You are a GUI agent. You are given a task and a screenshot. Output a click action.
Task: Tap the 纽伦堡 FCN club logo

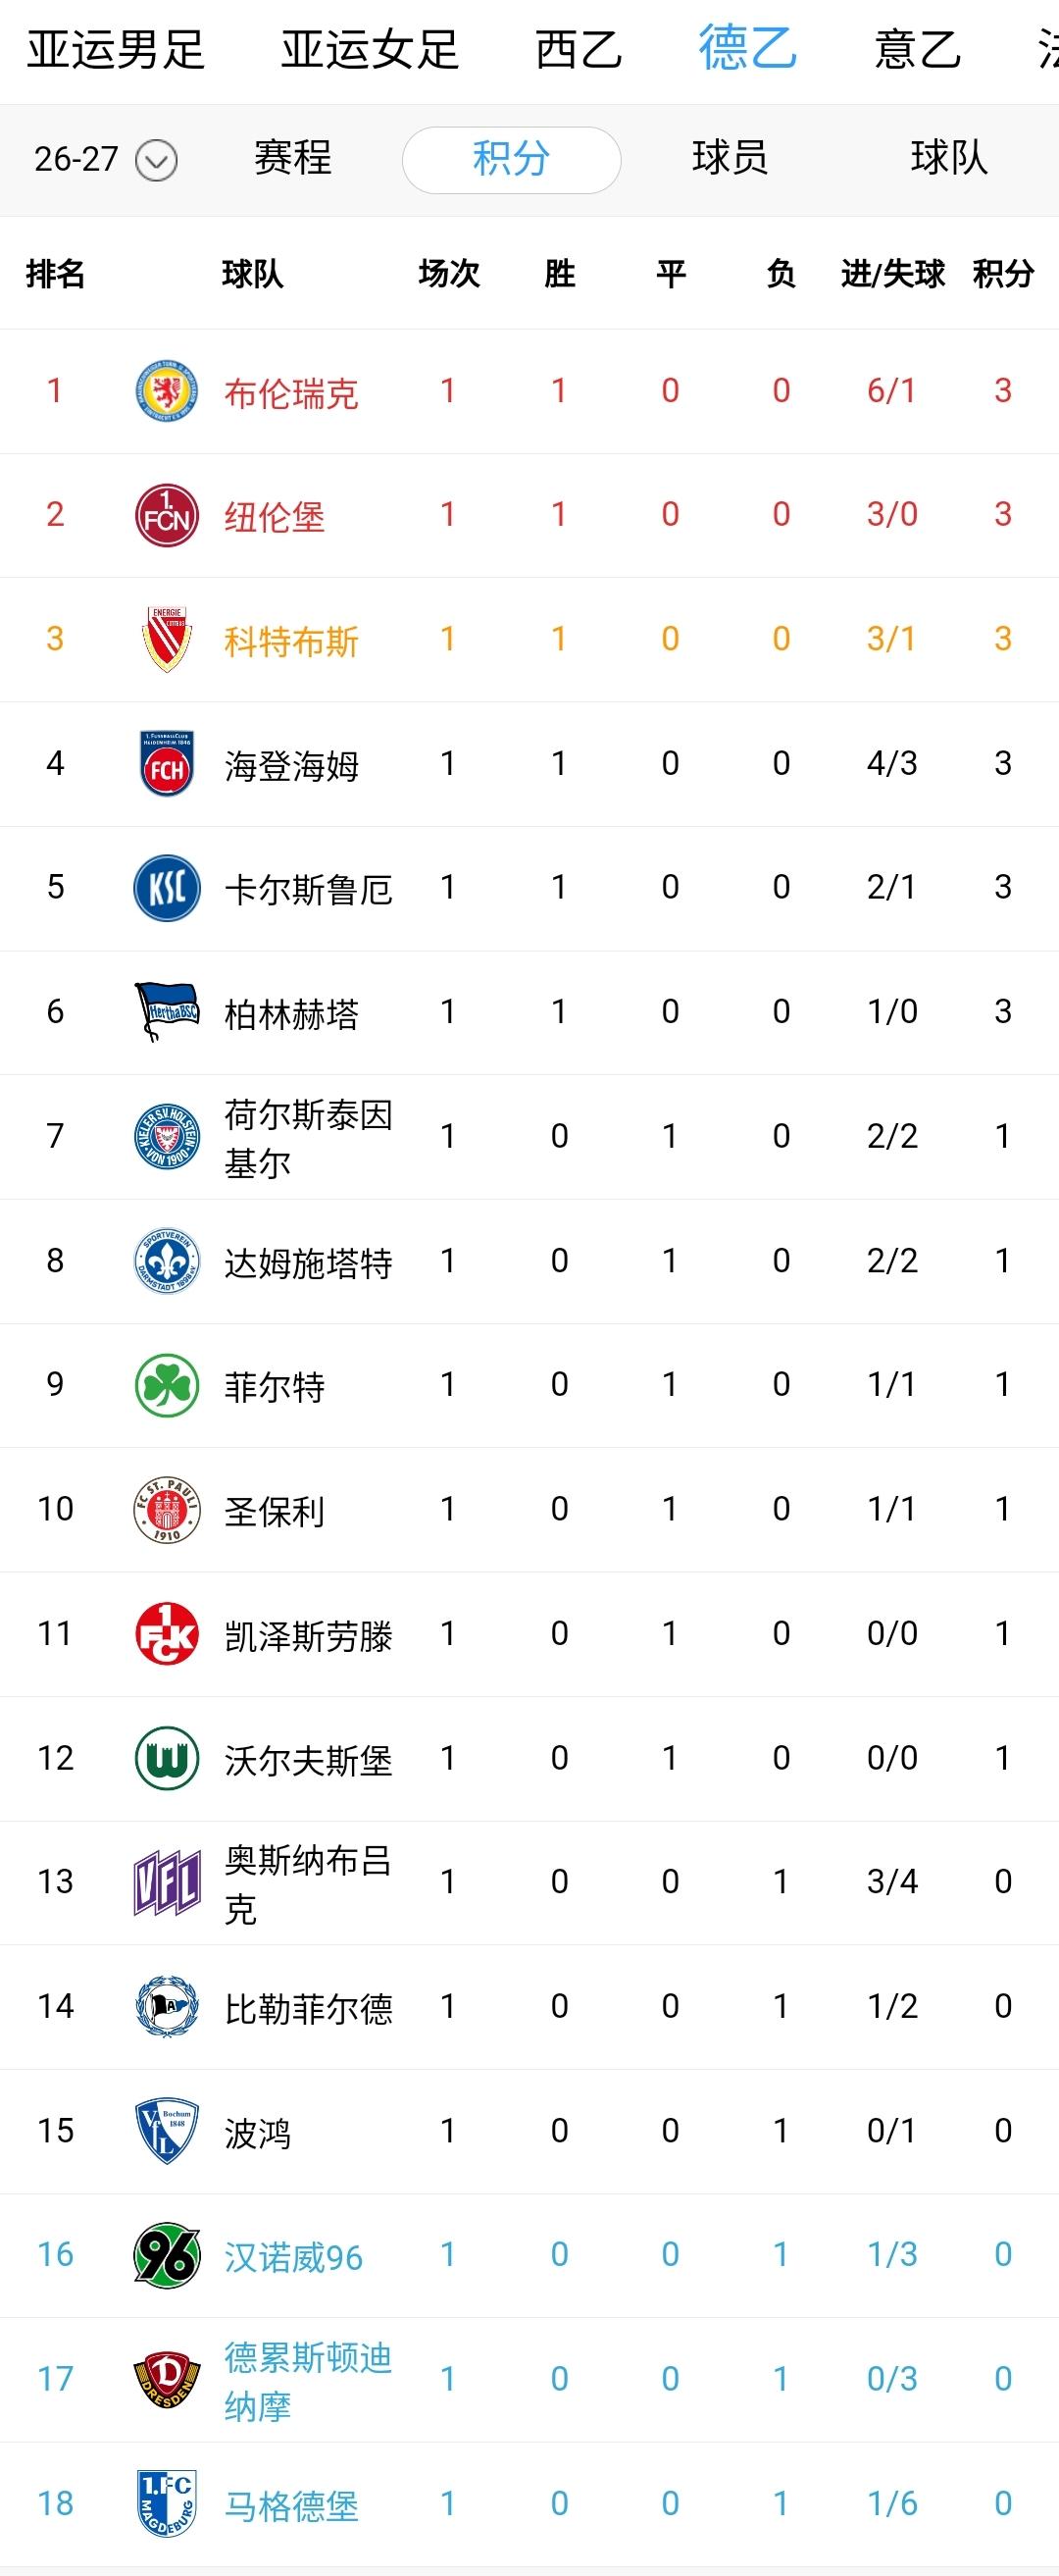pyautogui.click(x=166, y=515)
